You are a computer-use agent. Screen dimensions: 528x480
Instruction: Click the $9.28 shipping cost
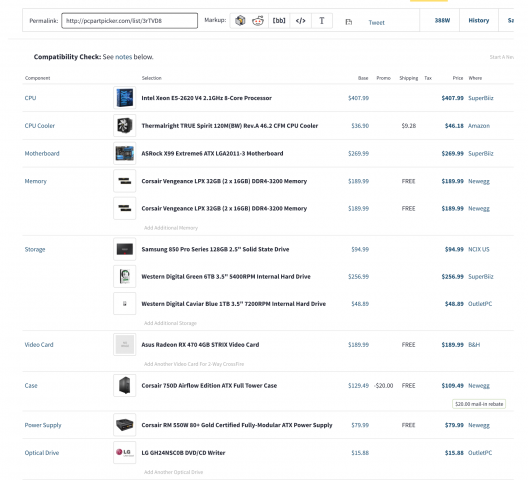click(x=408, y=126)
